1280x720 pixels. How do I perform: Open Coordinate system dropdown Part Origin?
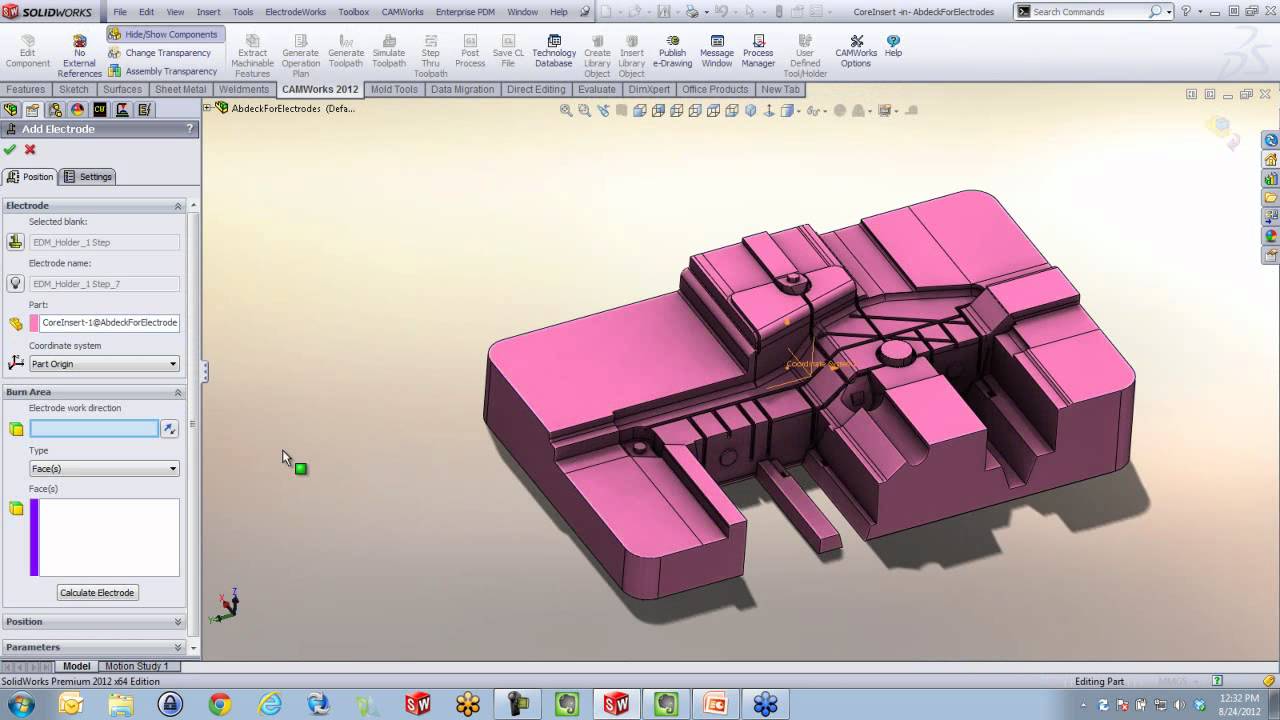coord(104,364)
